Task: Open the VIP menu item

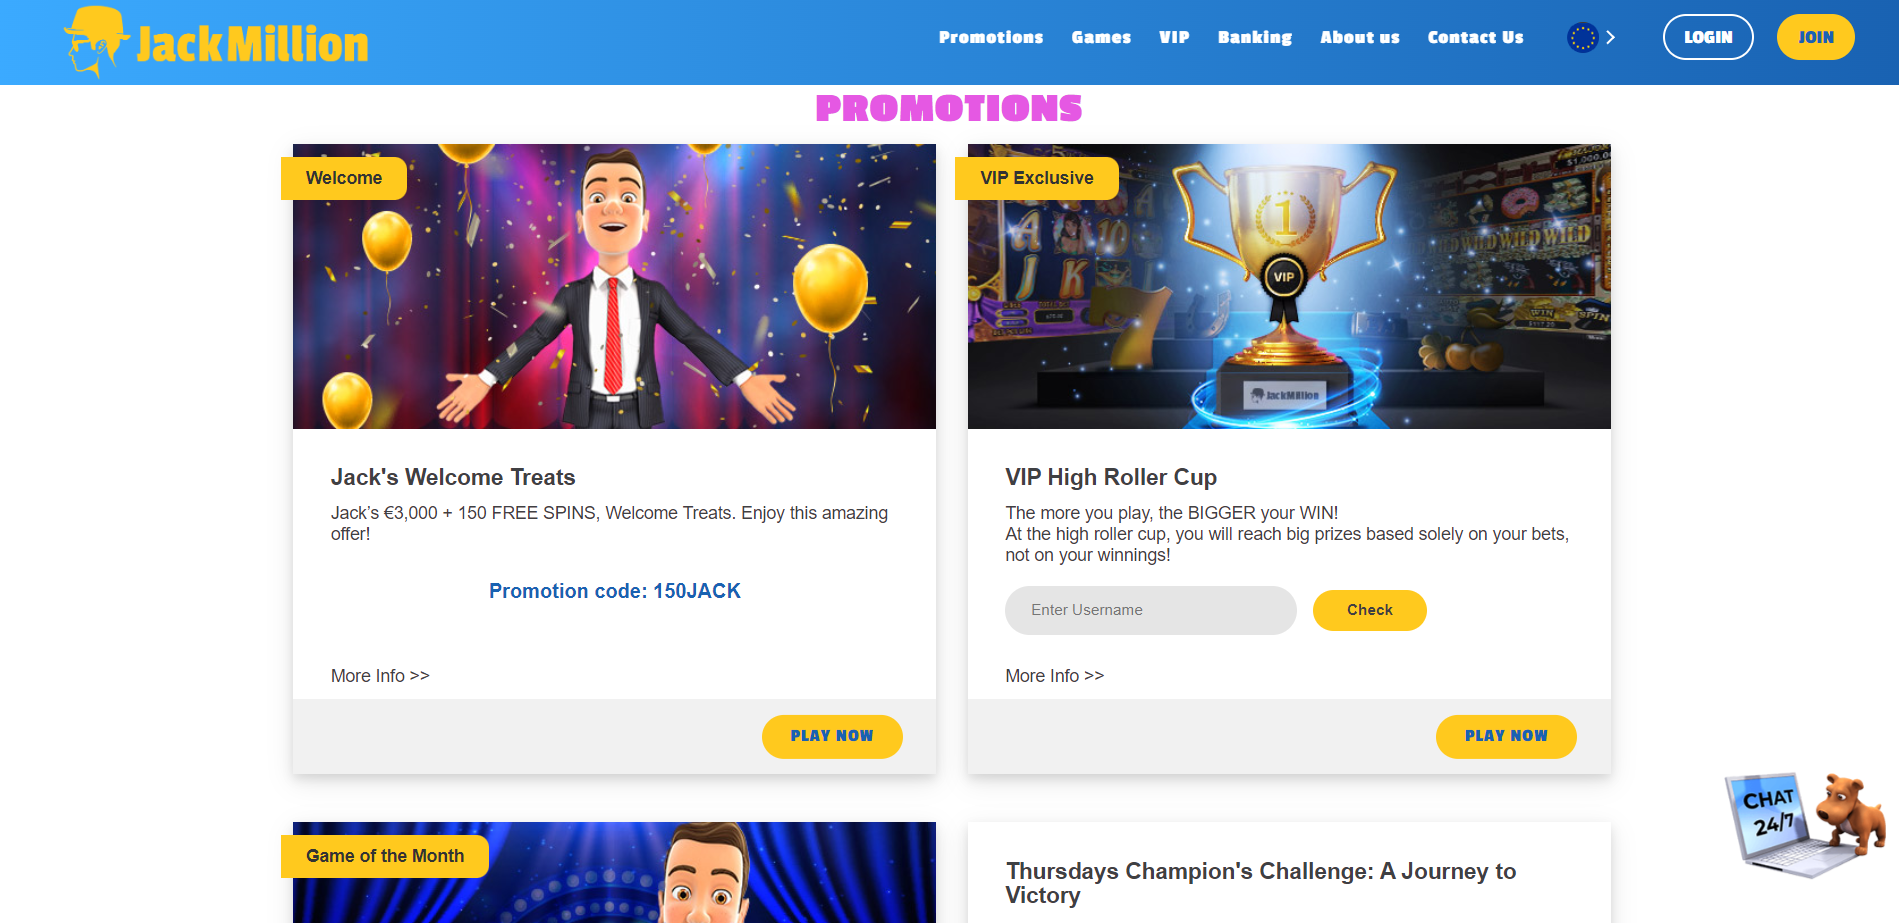Action: (x=1174, y=37)
